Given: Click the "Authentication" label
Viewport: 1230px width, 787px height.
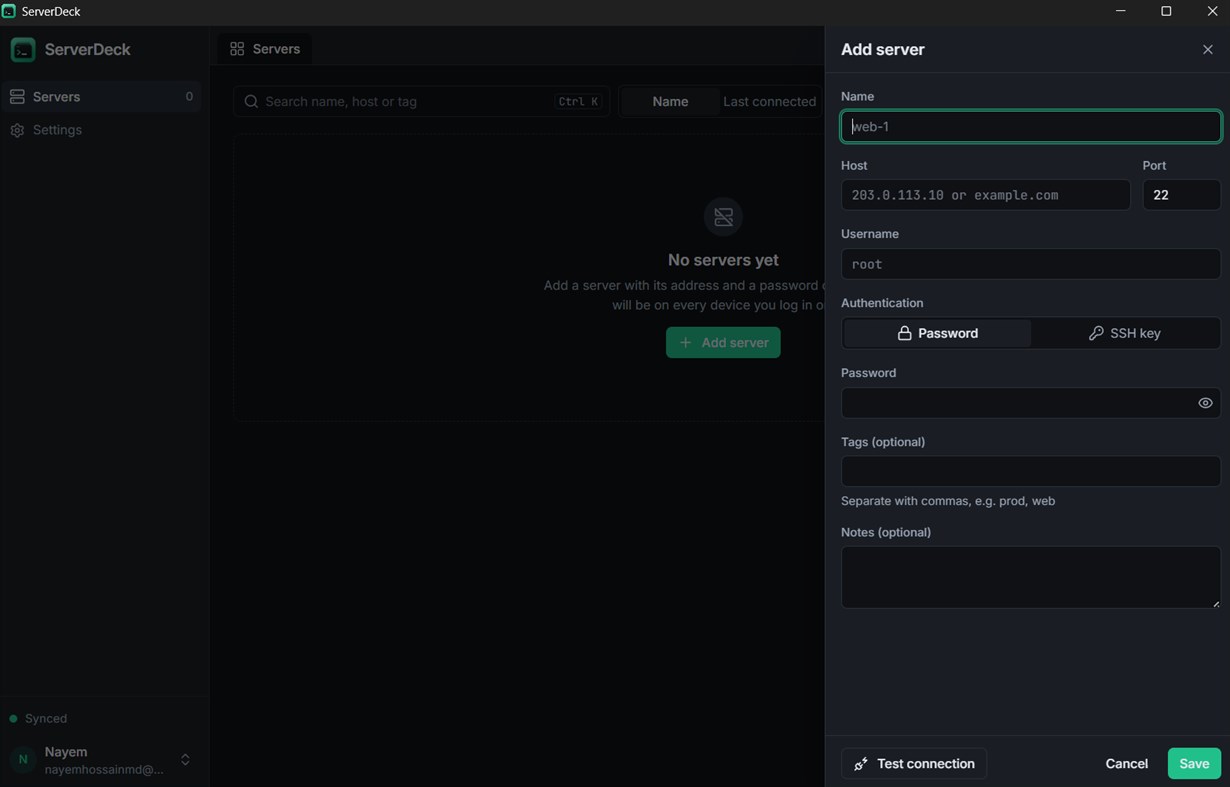Looking at the screenshot, I should [882, 303].
